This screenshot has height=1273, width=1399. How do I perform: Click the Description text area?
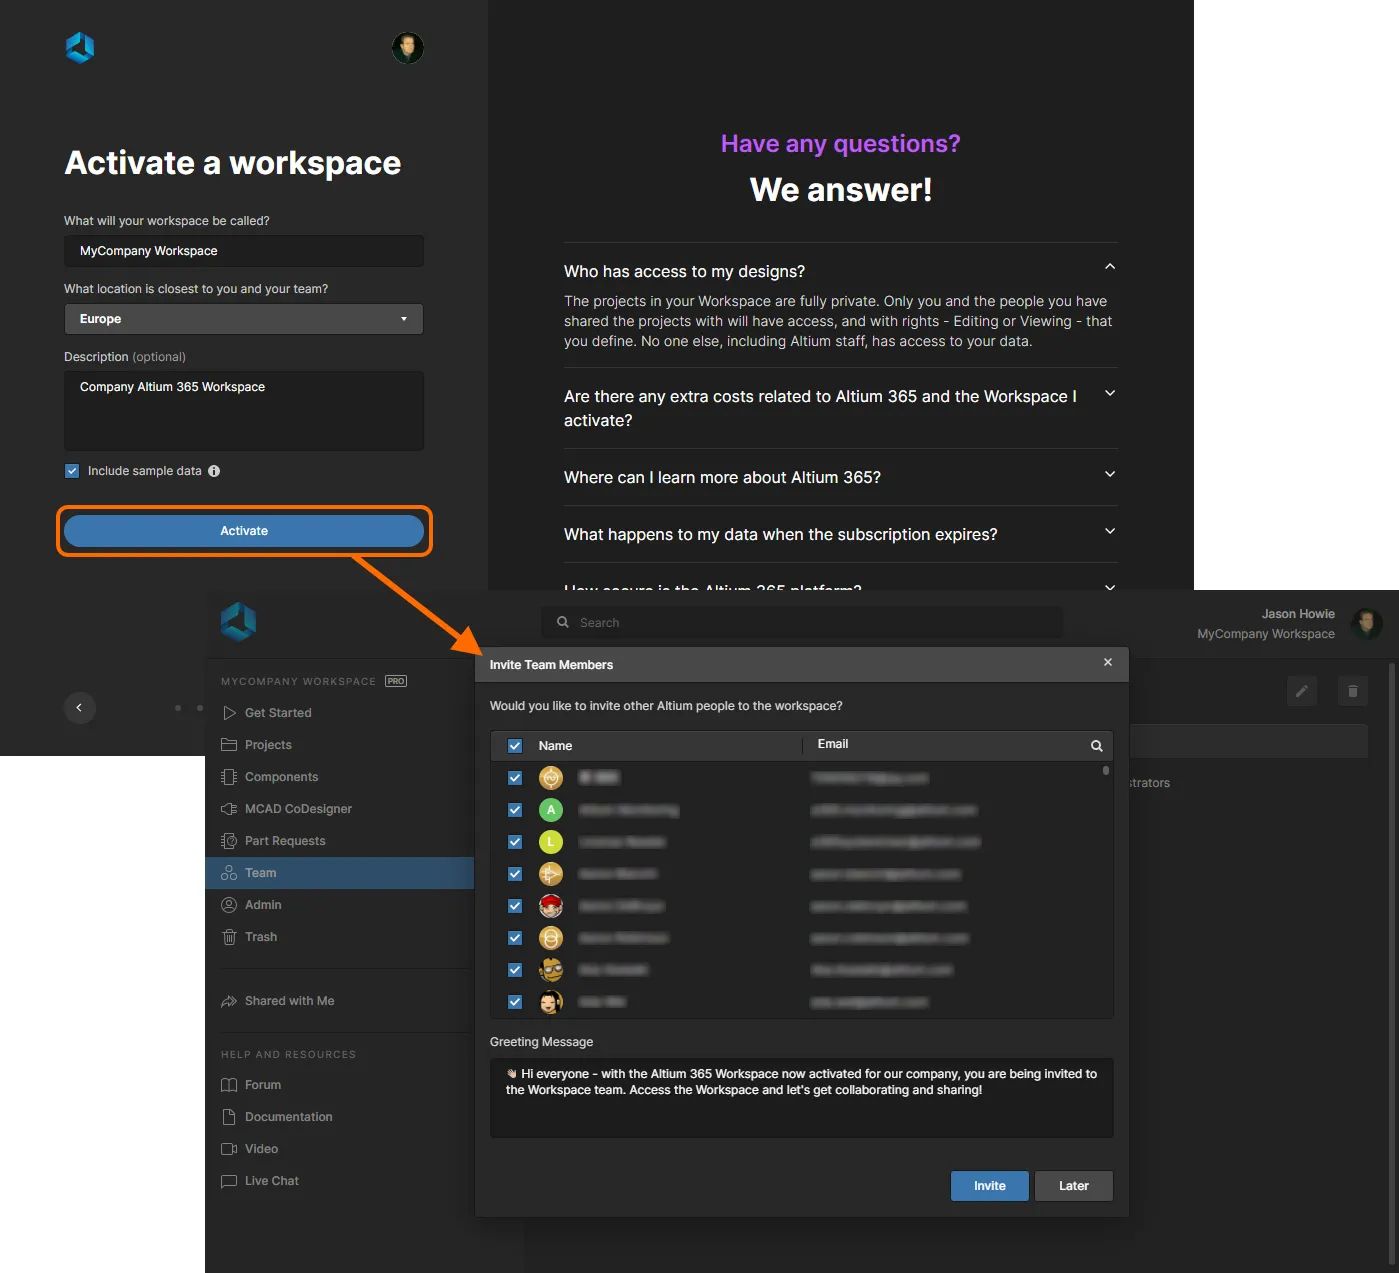[244, 411]
